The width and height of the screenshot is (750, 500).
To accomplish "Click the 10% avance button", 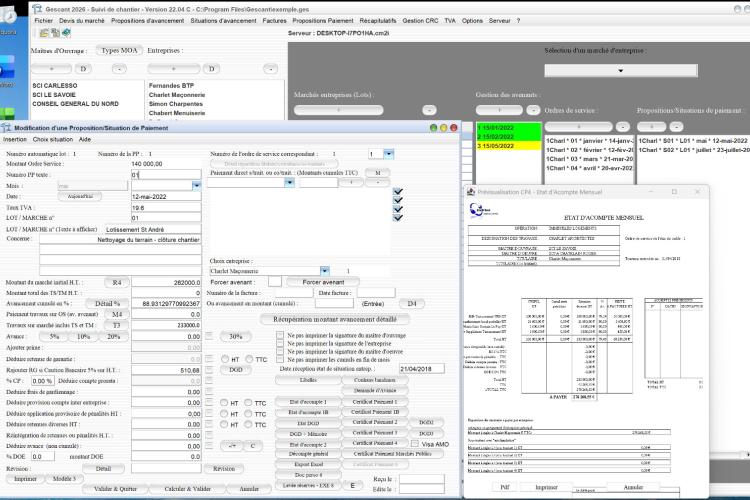I will point(83,336).
